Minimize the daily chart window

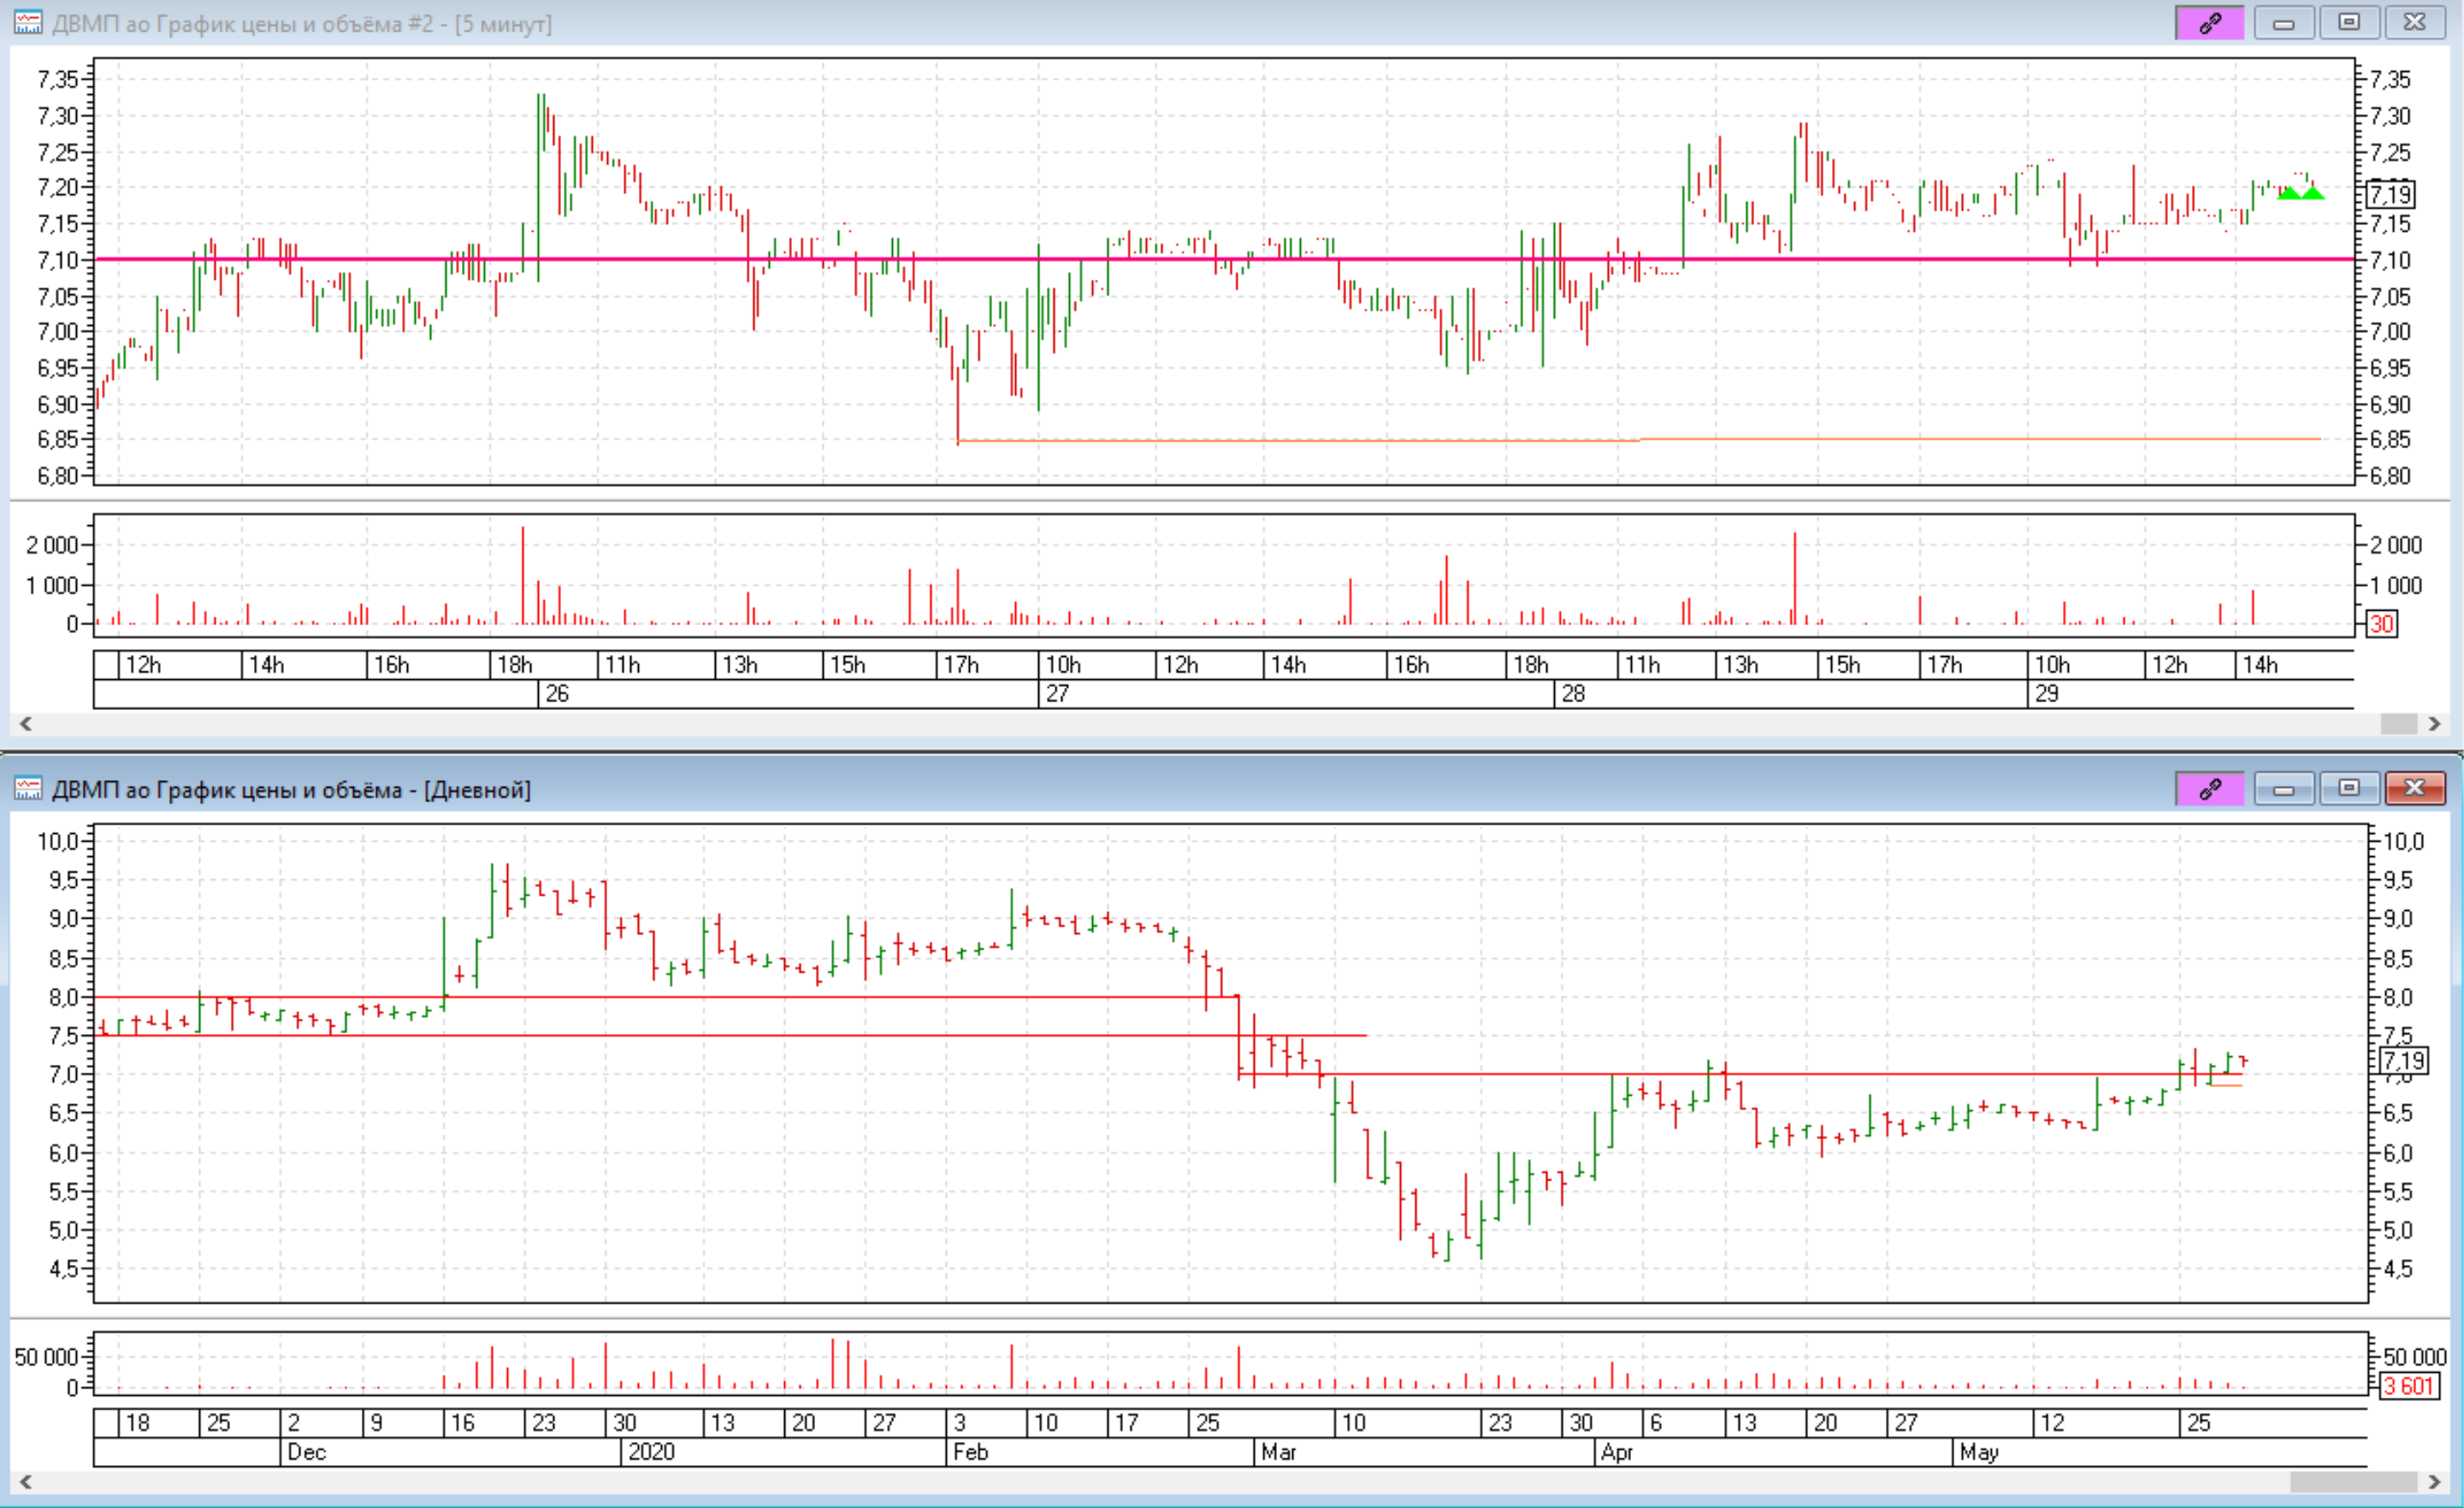point(2284,788)
